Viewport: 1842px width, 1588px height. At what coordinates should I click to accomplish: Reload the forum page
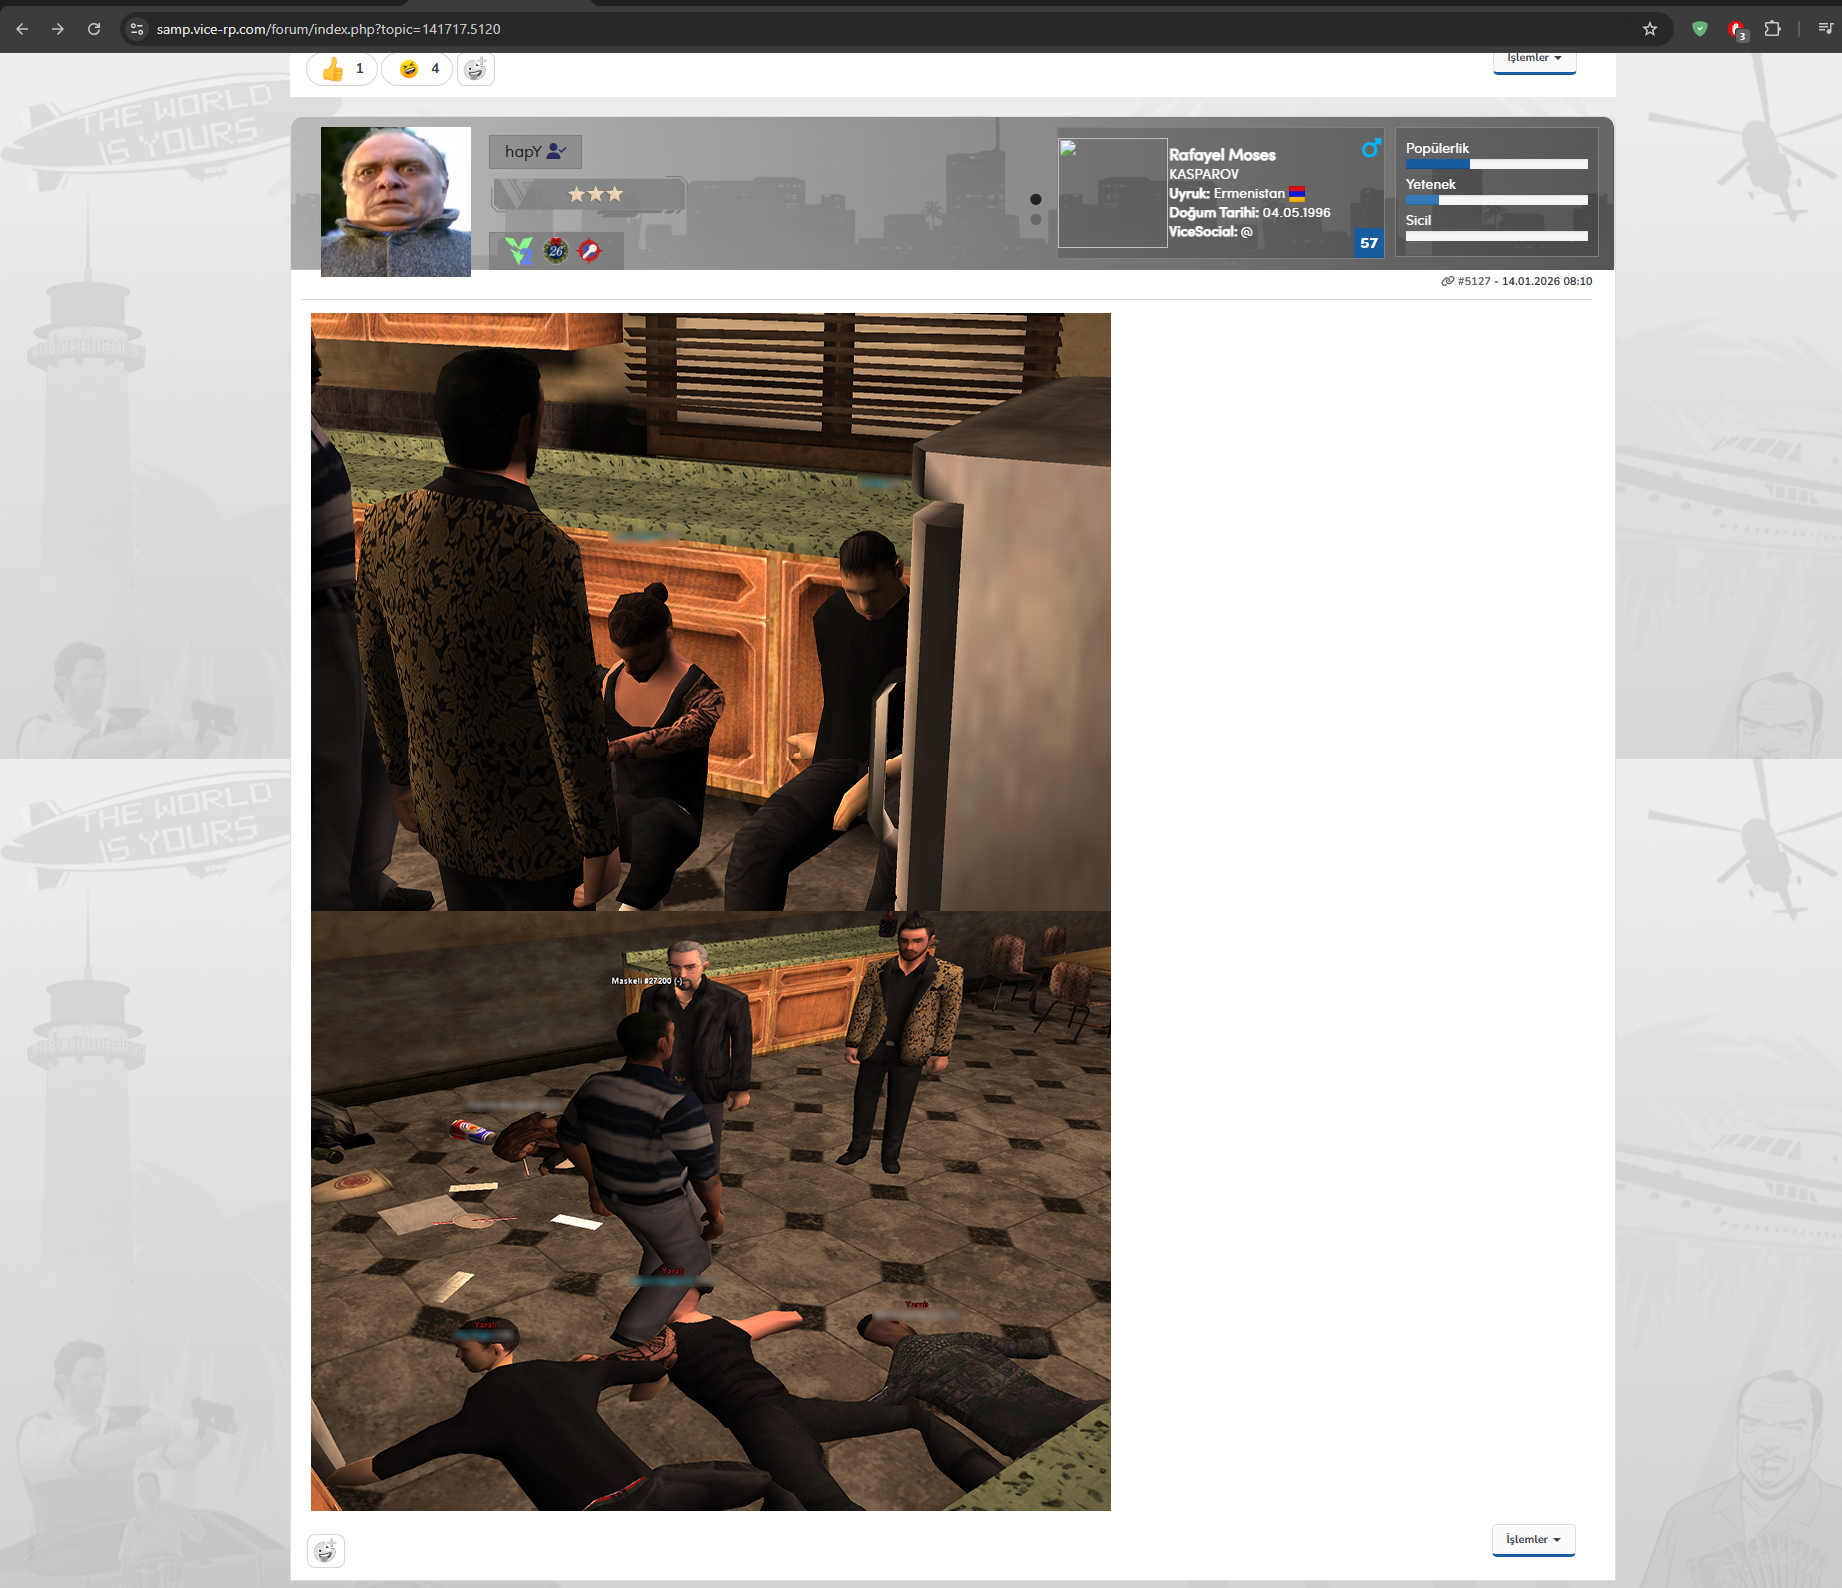tap(94, 29)
